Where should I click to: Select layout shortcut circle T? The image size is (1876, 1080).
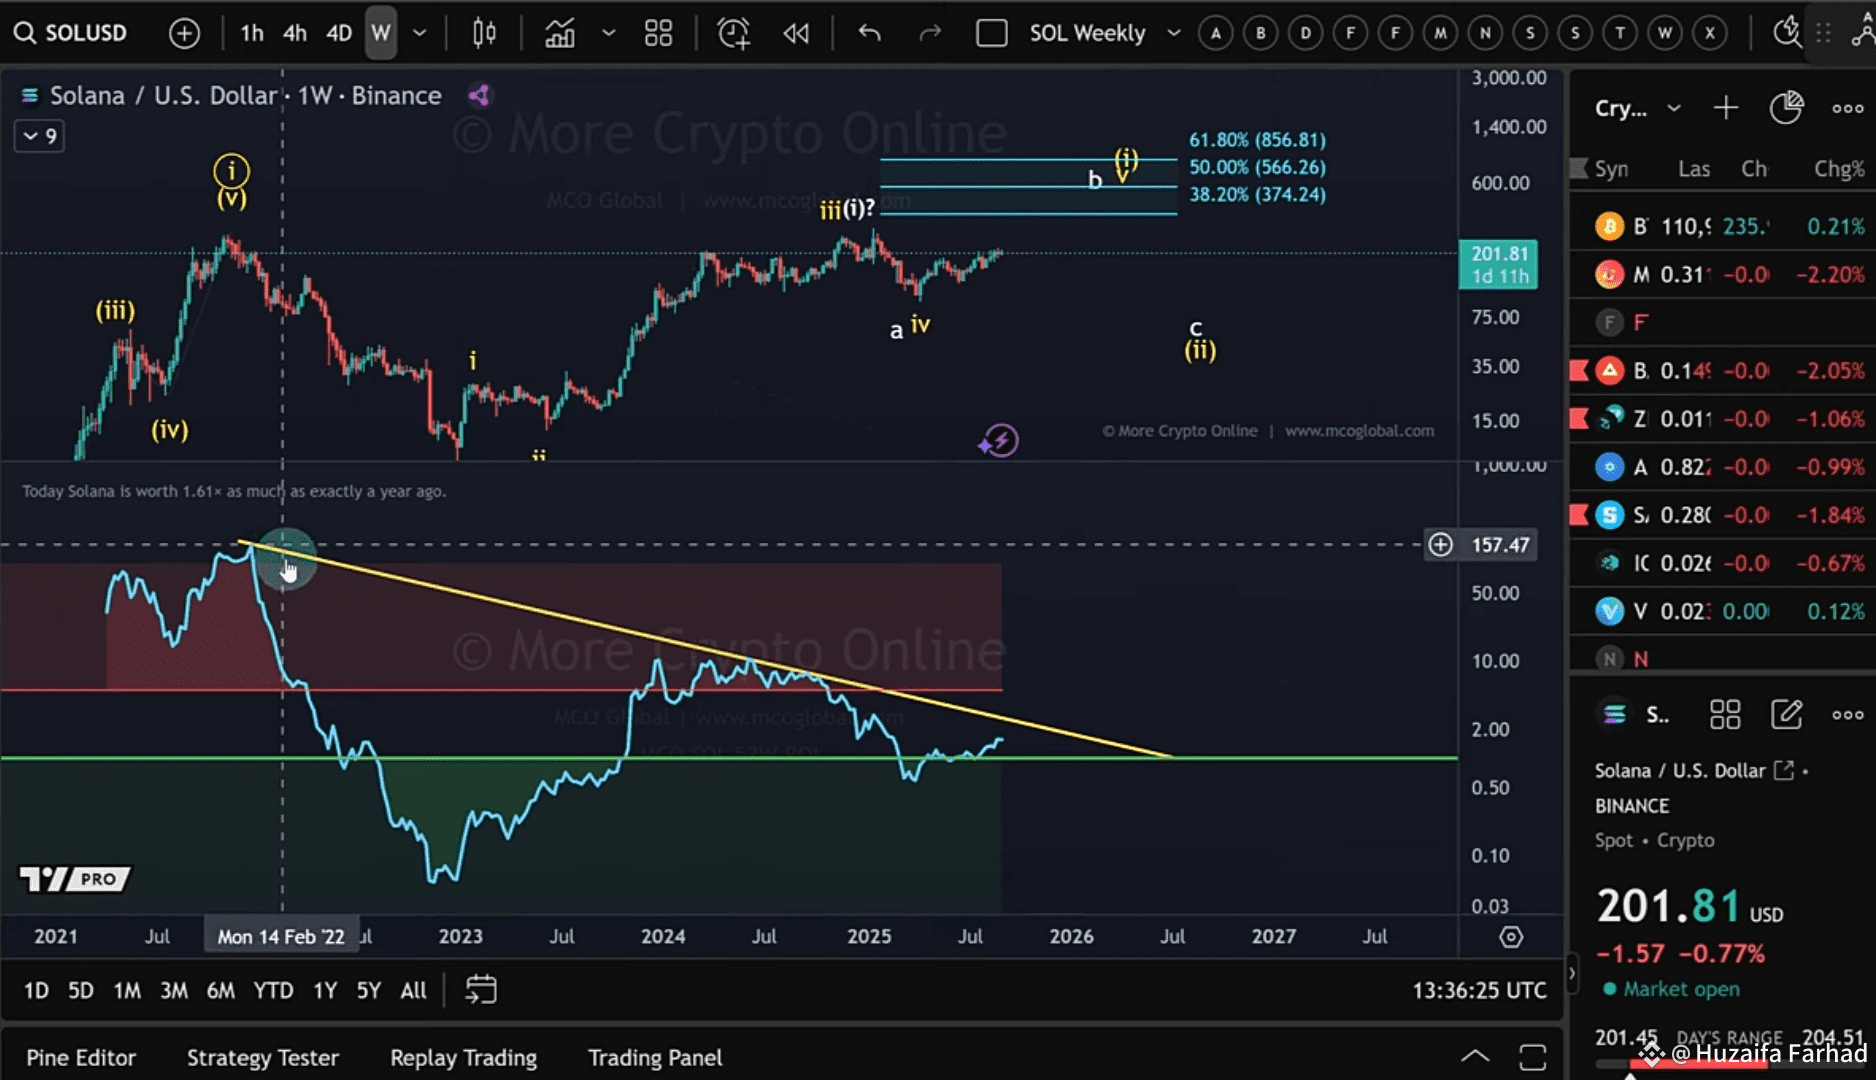pyautogui.click(x=1620, y=33)
